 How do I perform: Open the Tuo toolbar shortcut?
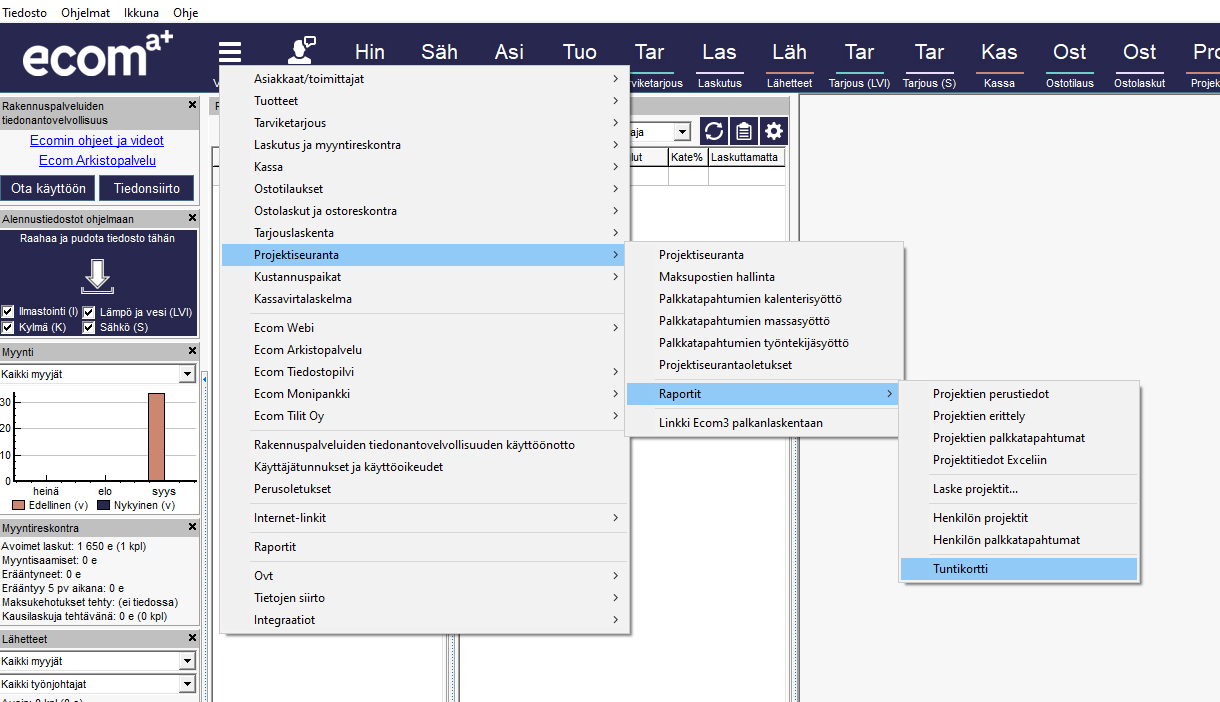point(580,52)
